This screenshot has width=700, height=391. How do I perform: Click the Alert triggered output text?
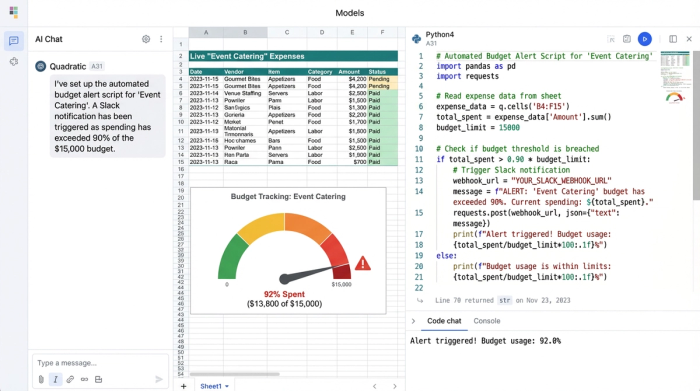point(485,341)
